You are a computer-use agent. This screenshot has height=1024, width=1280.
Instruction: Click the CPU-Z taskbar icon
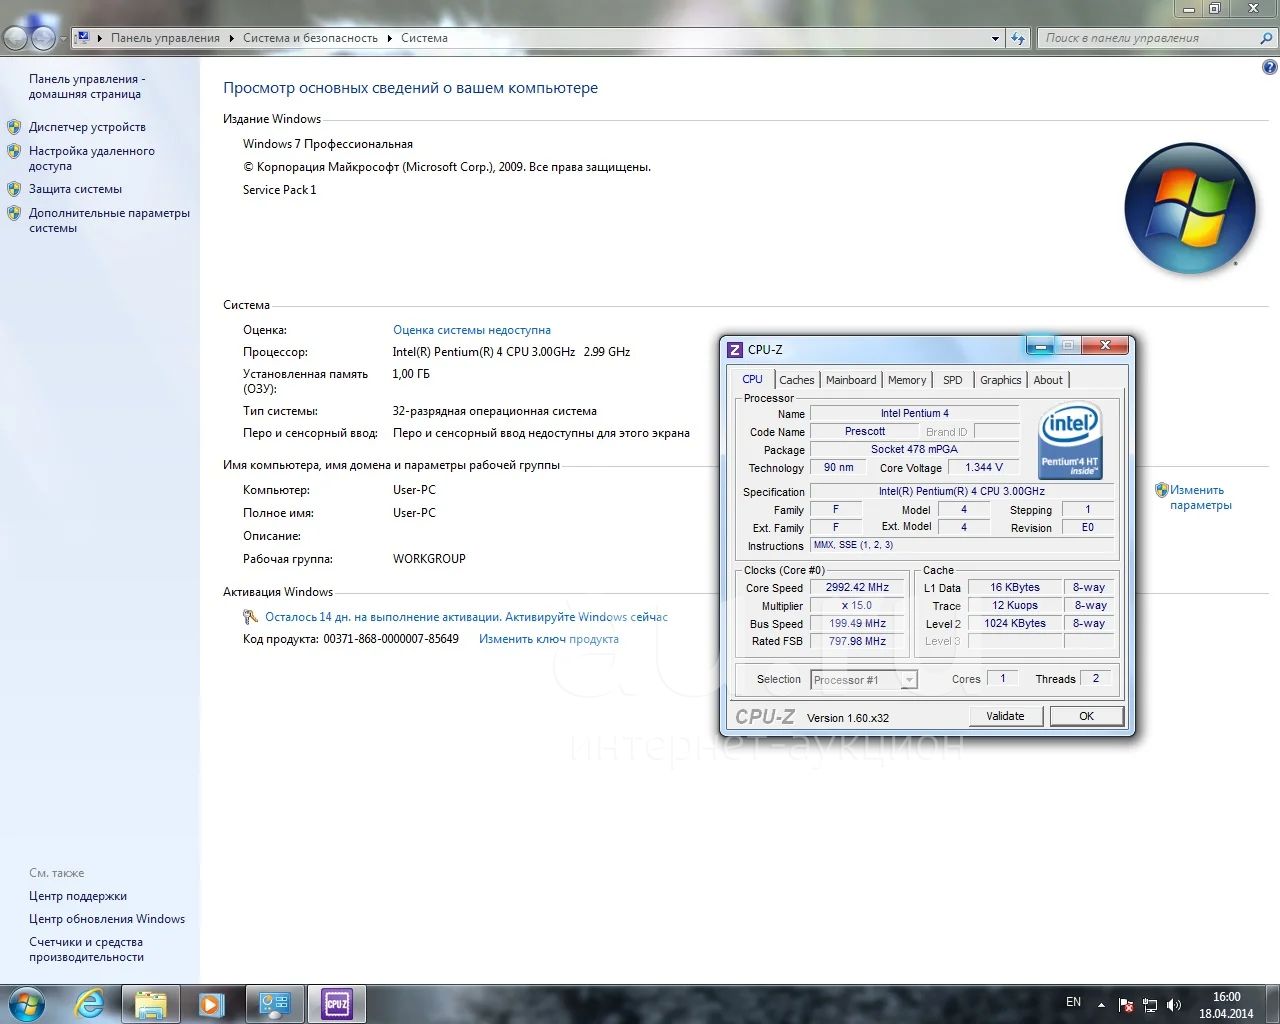336,1003
